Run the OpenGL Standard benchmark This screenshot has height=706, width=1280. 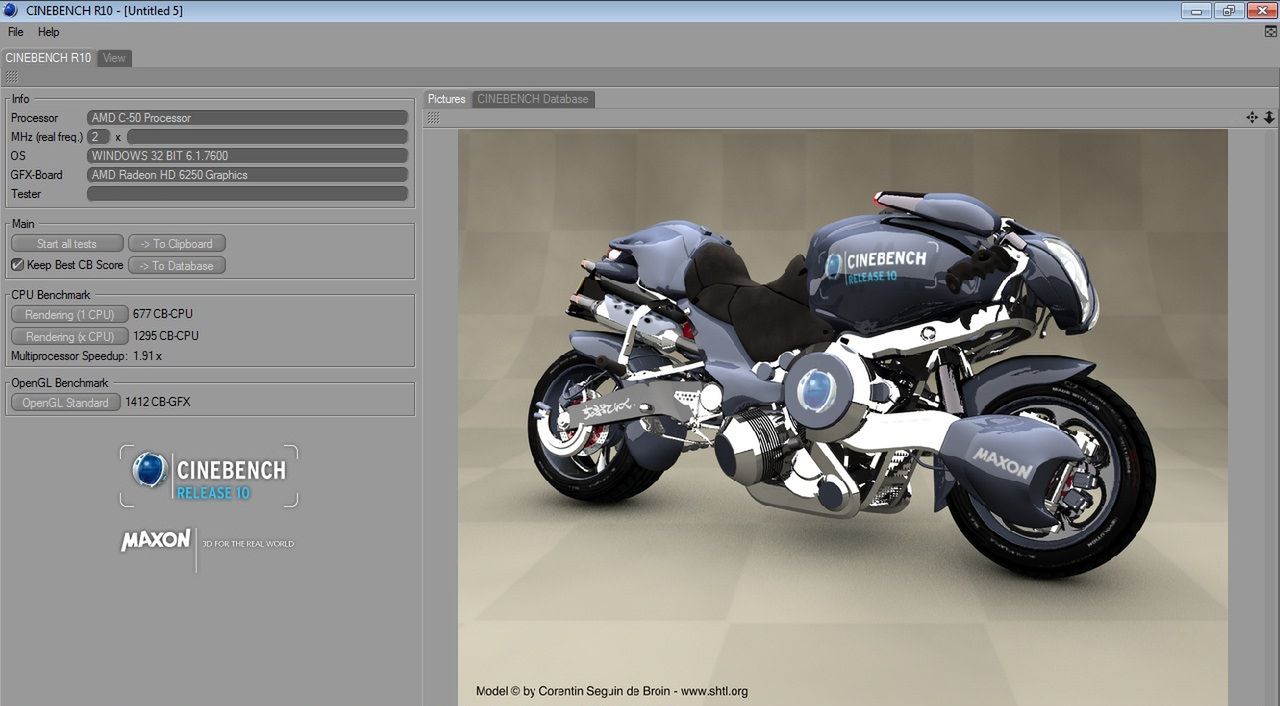(x=66, y=402)
